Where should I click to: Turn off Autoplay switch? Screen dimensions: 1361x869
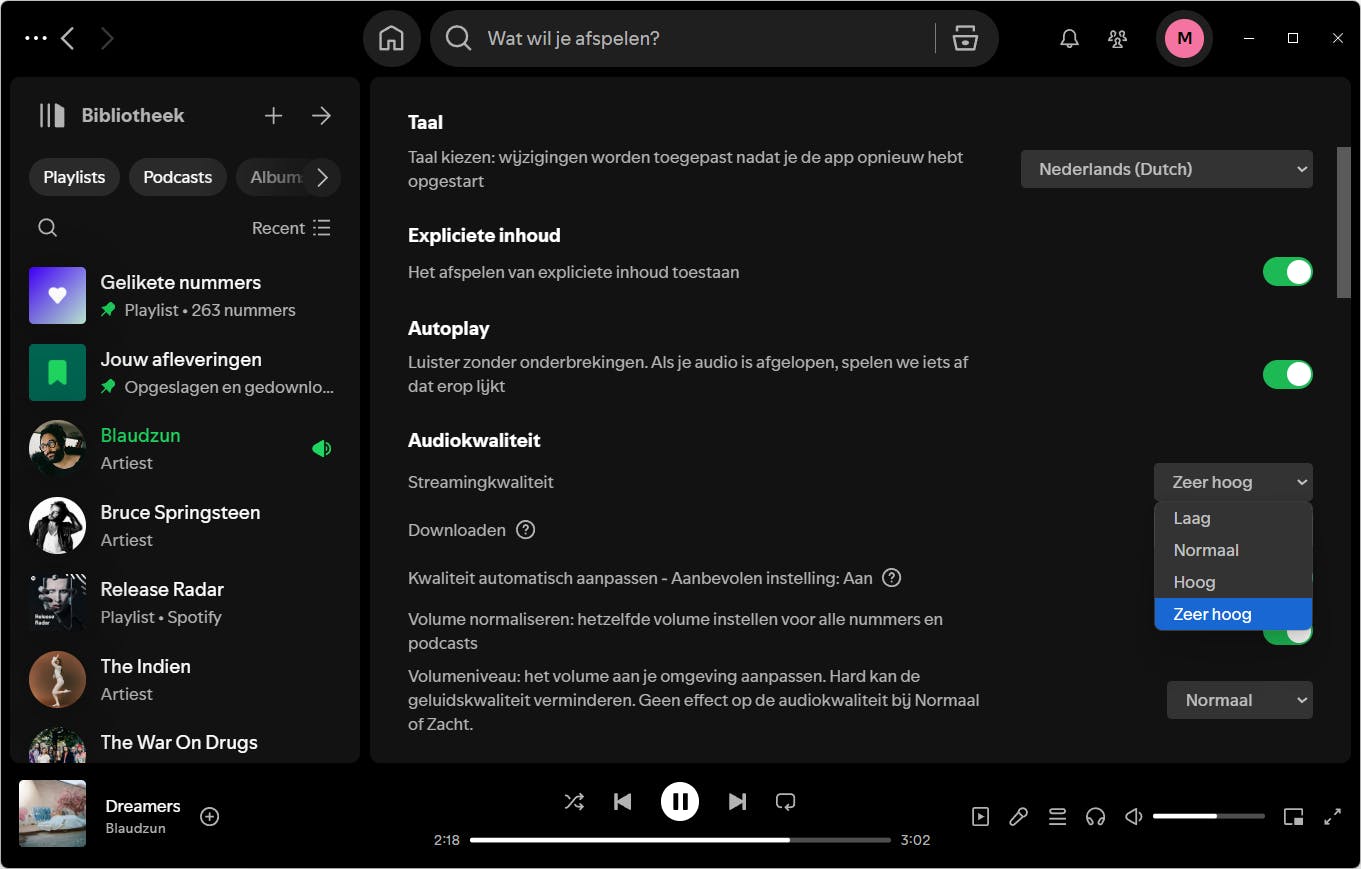pyautogui.click(x=1287, y=375)
